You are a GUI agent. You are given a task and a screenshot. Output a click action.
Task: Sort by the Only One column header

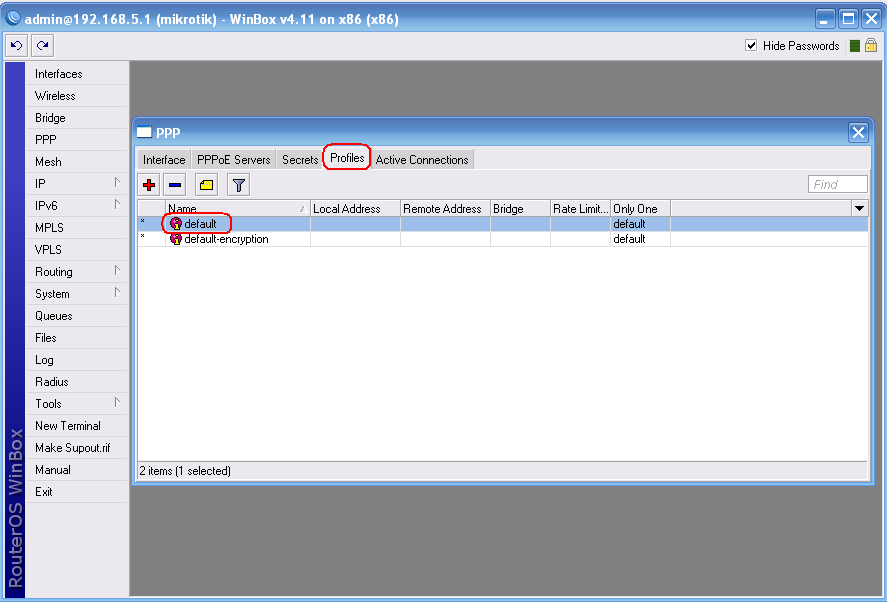(x=640, y=208)
